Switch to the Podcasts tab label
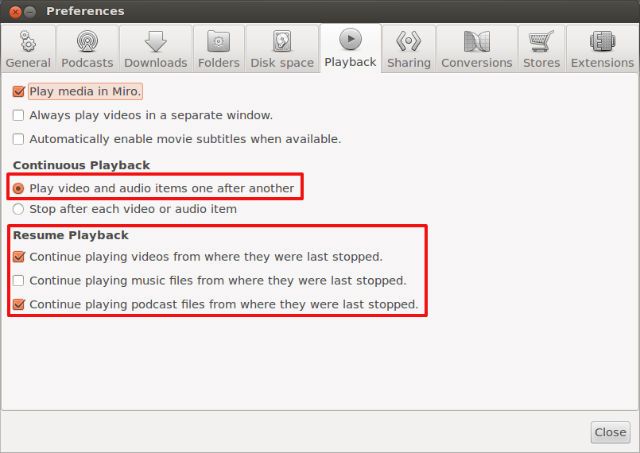The image size is (640, 453). 87,63
